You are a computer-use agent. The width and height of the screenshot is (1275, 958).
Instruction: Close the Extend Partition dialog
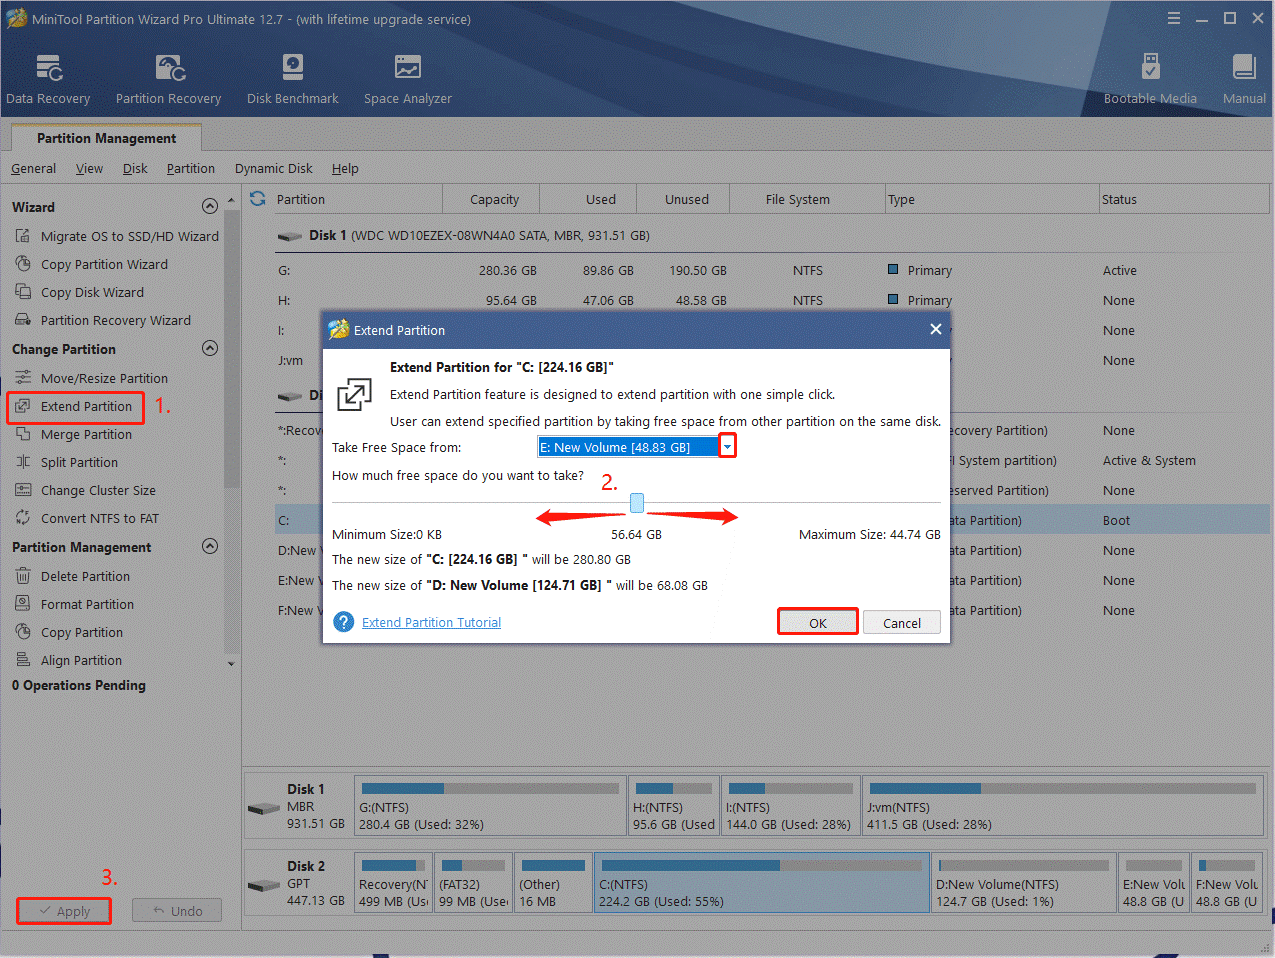pos(936,329)
